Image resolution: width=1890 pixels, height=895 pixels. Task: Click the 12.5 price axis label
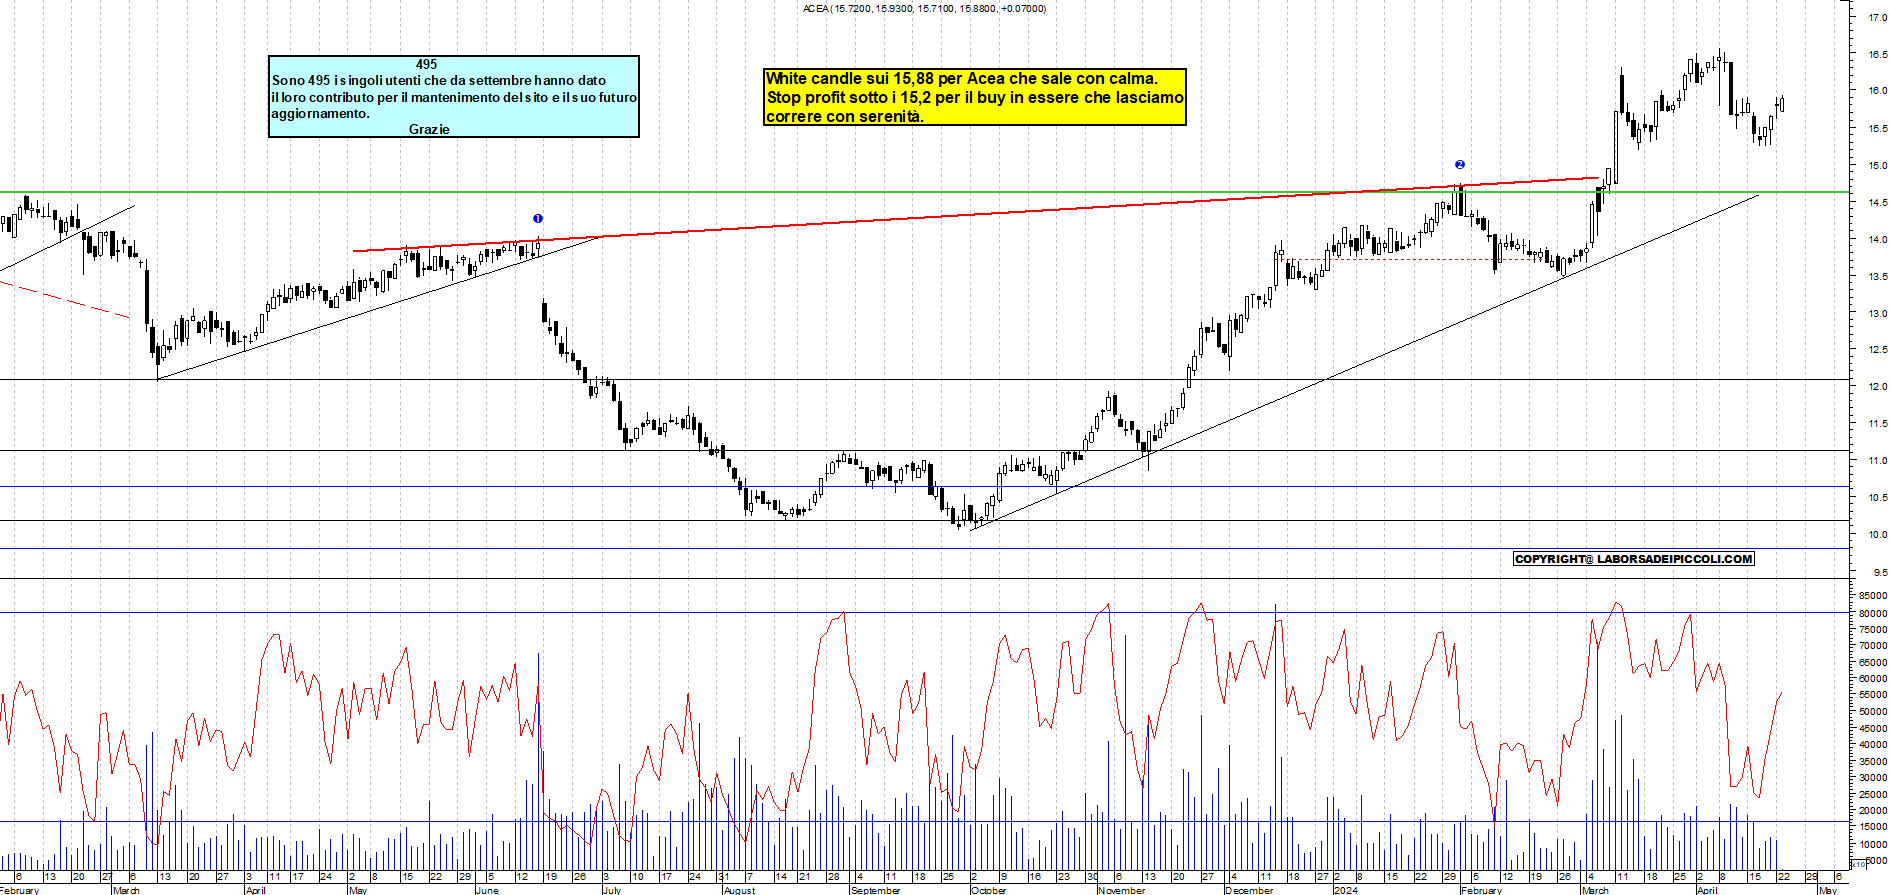pyautogui.click(x=1878, y=350)
